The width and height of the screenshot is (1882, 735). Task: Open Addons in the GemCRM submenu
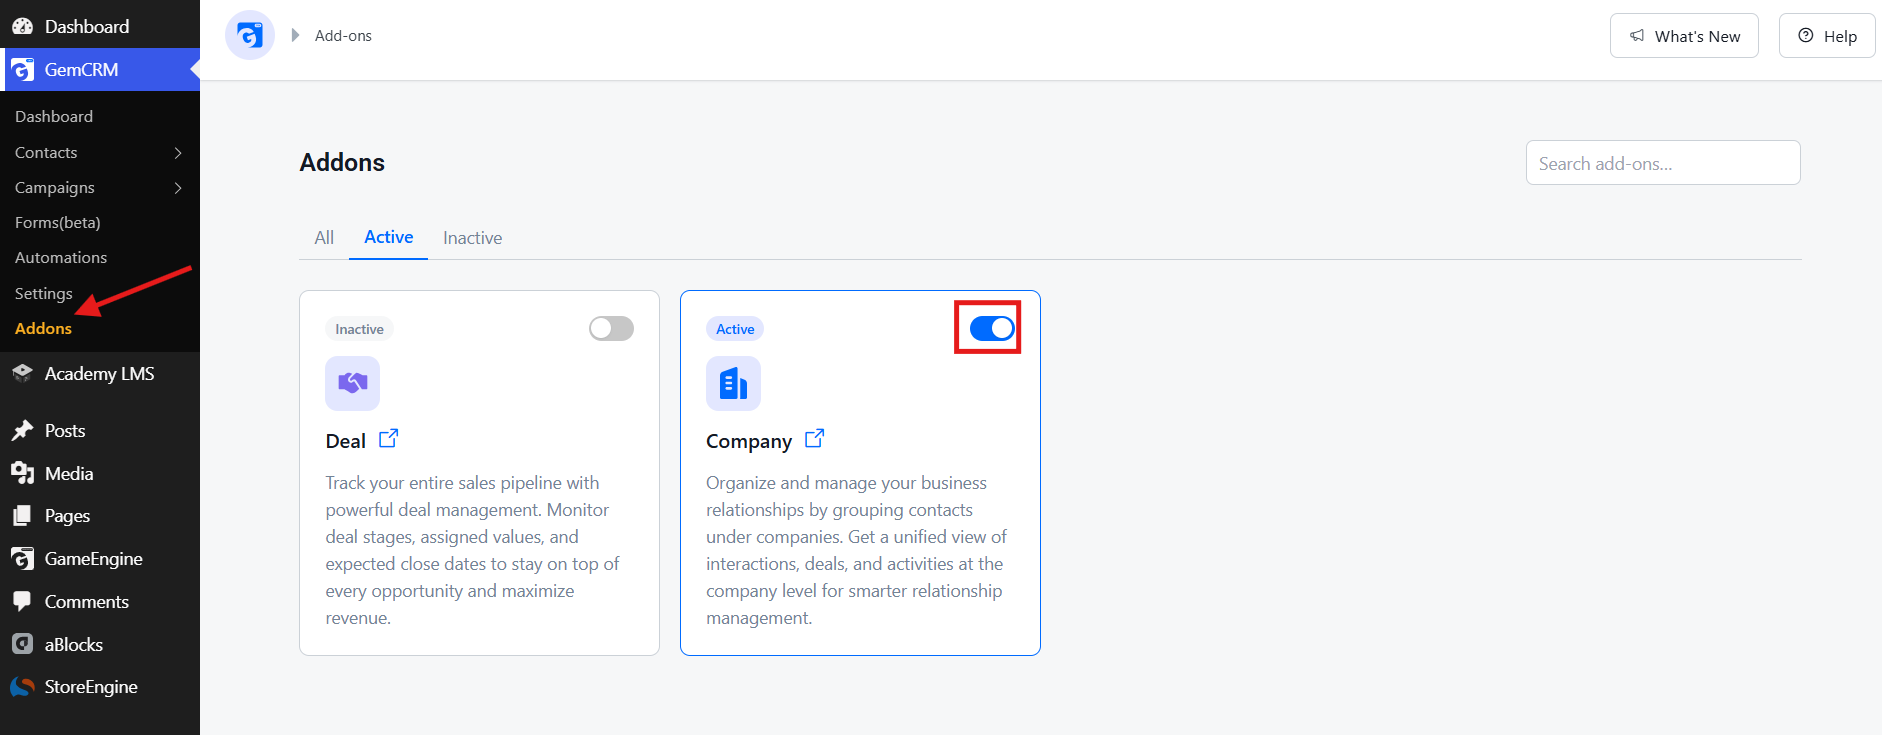[43, 328]
